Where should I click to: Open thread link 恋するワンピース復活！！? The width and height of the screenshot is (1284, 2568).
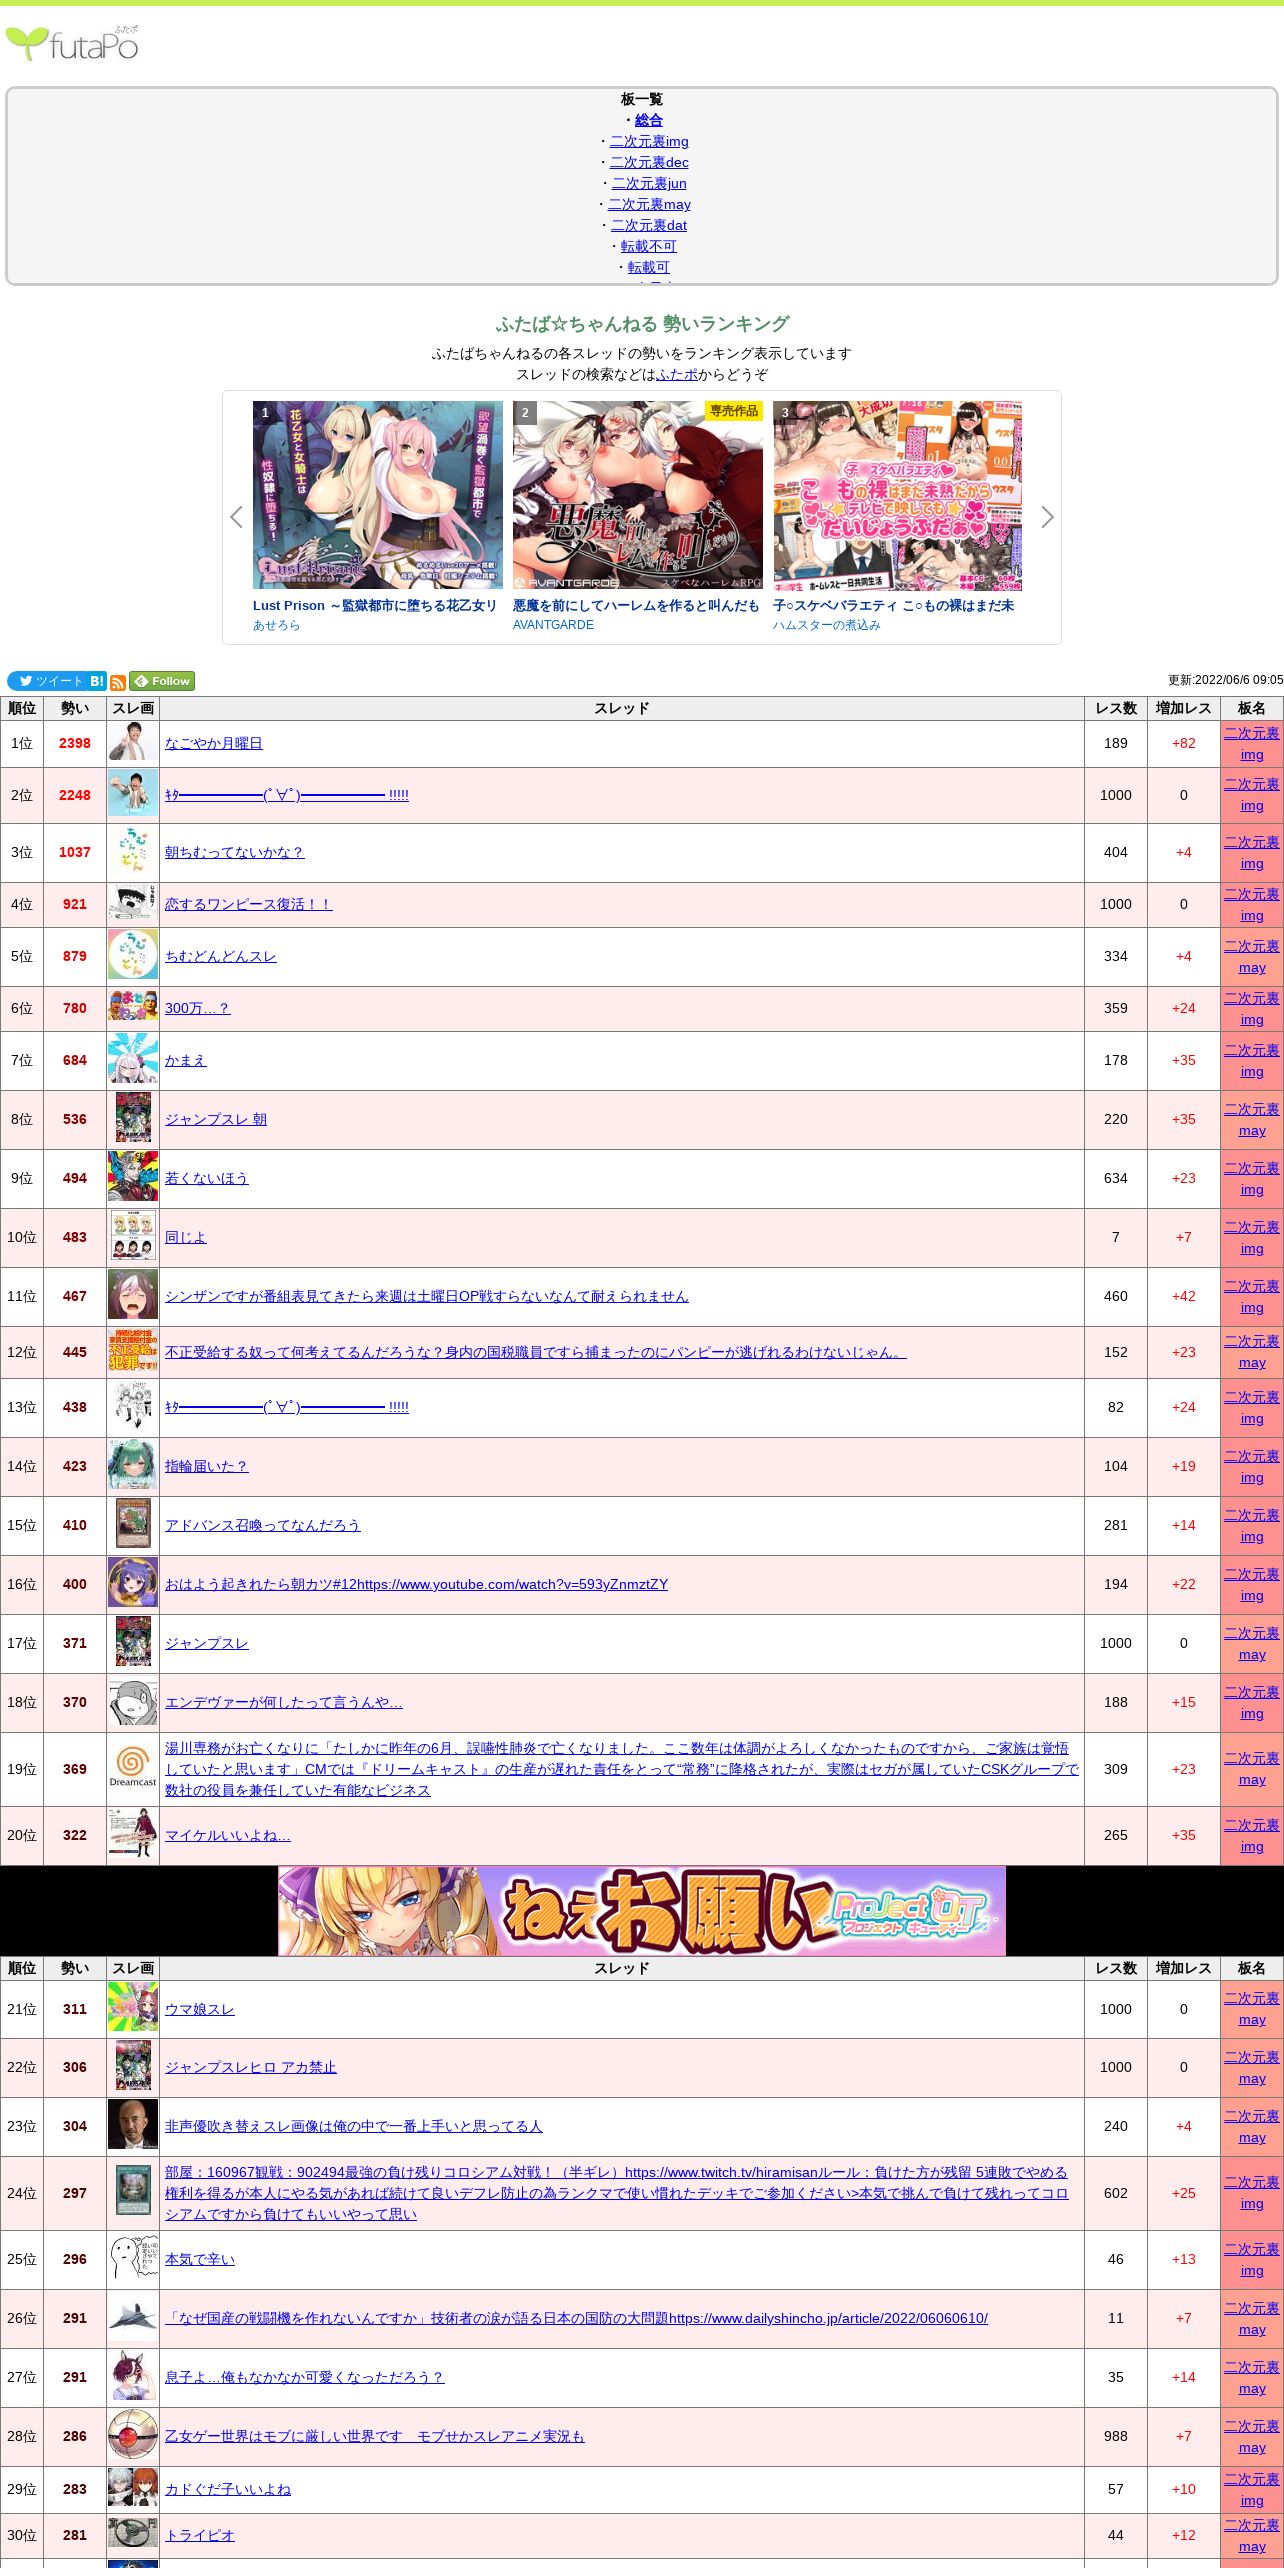(x=248, y=904)
